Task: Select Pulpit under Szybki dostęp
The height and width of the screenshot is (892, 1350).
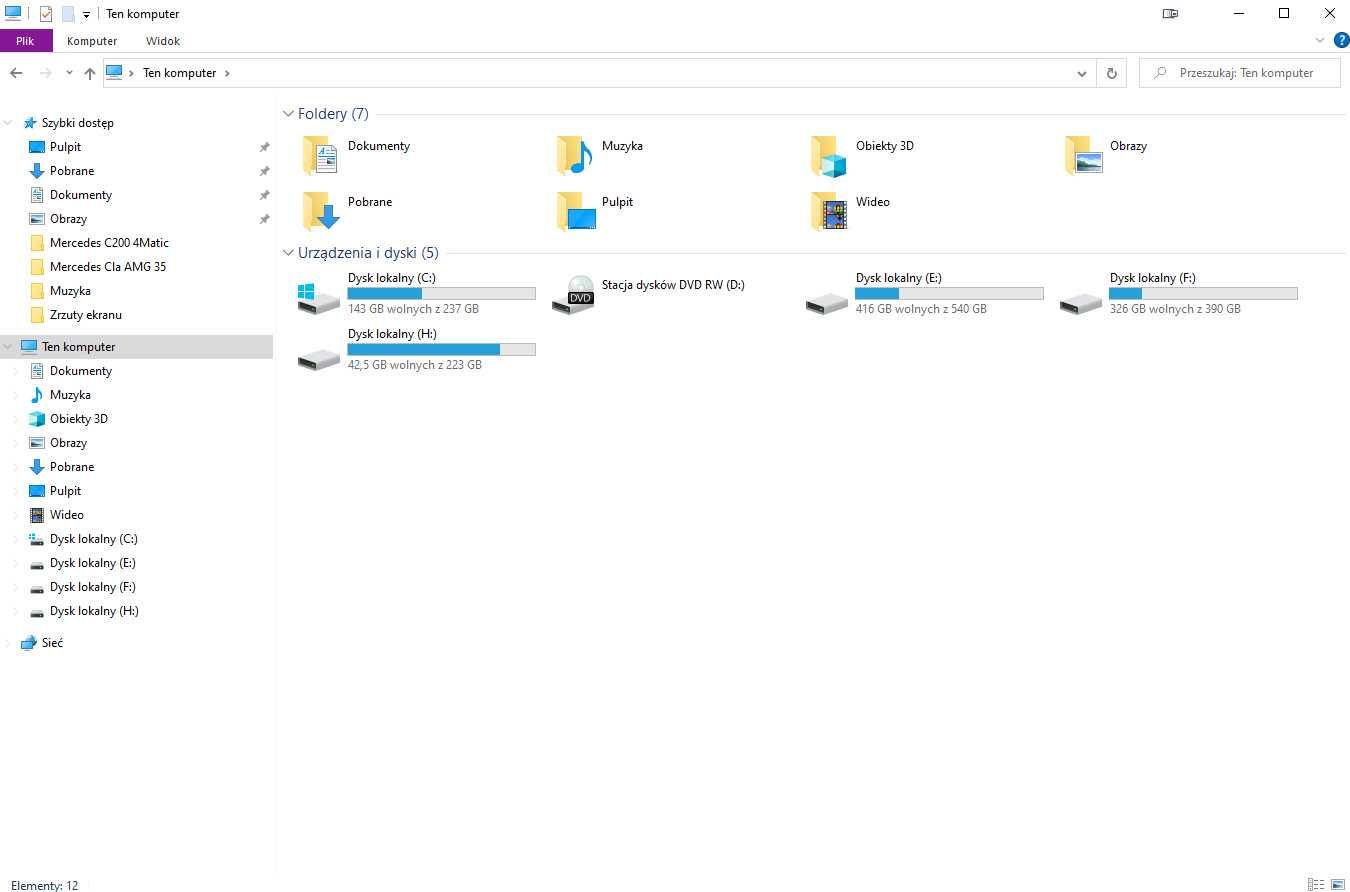Action: 66,147
